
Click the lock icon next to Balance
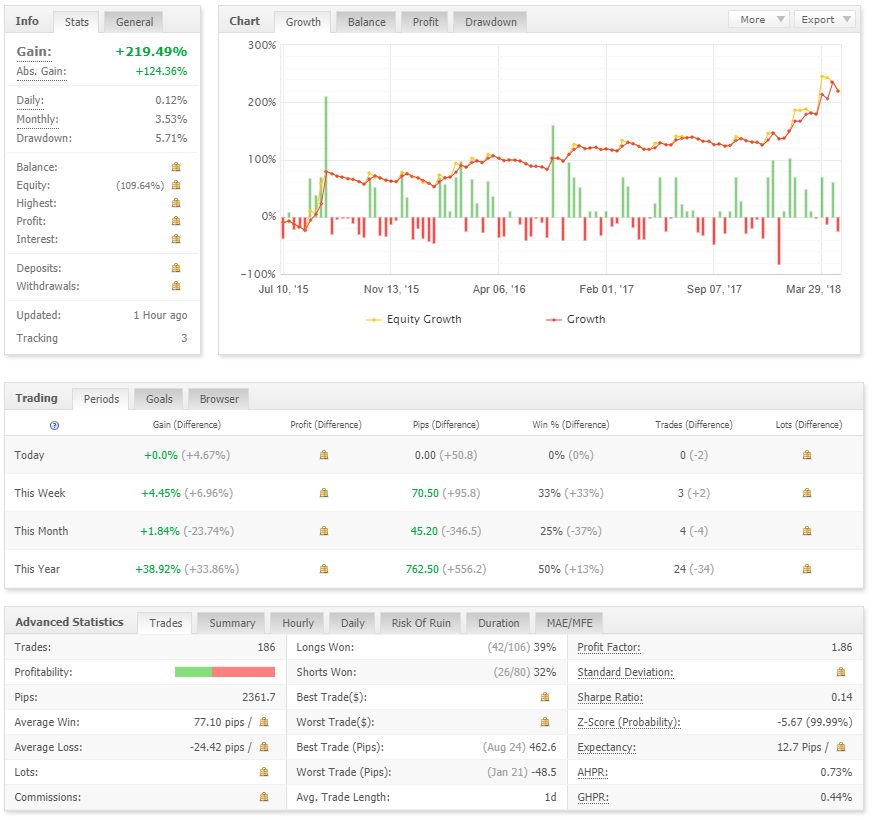pyautogui.click(x=176, y=167)
